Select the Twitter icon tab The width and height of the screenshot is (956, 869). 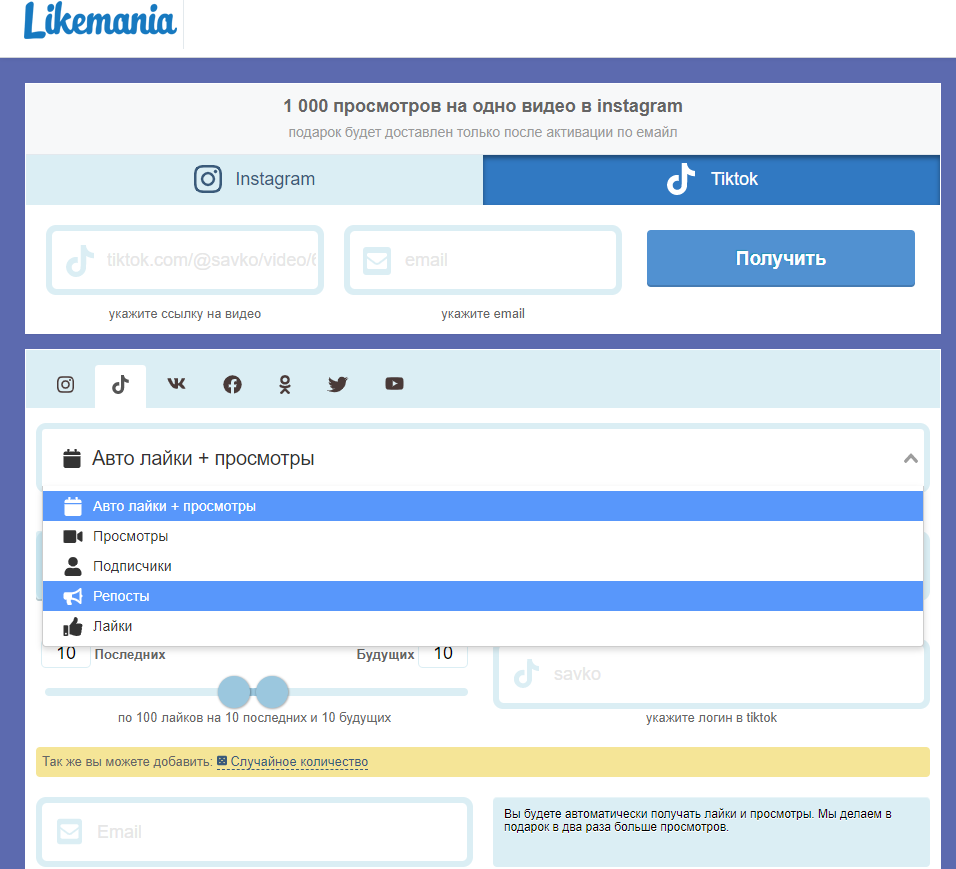pos(338,384)
